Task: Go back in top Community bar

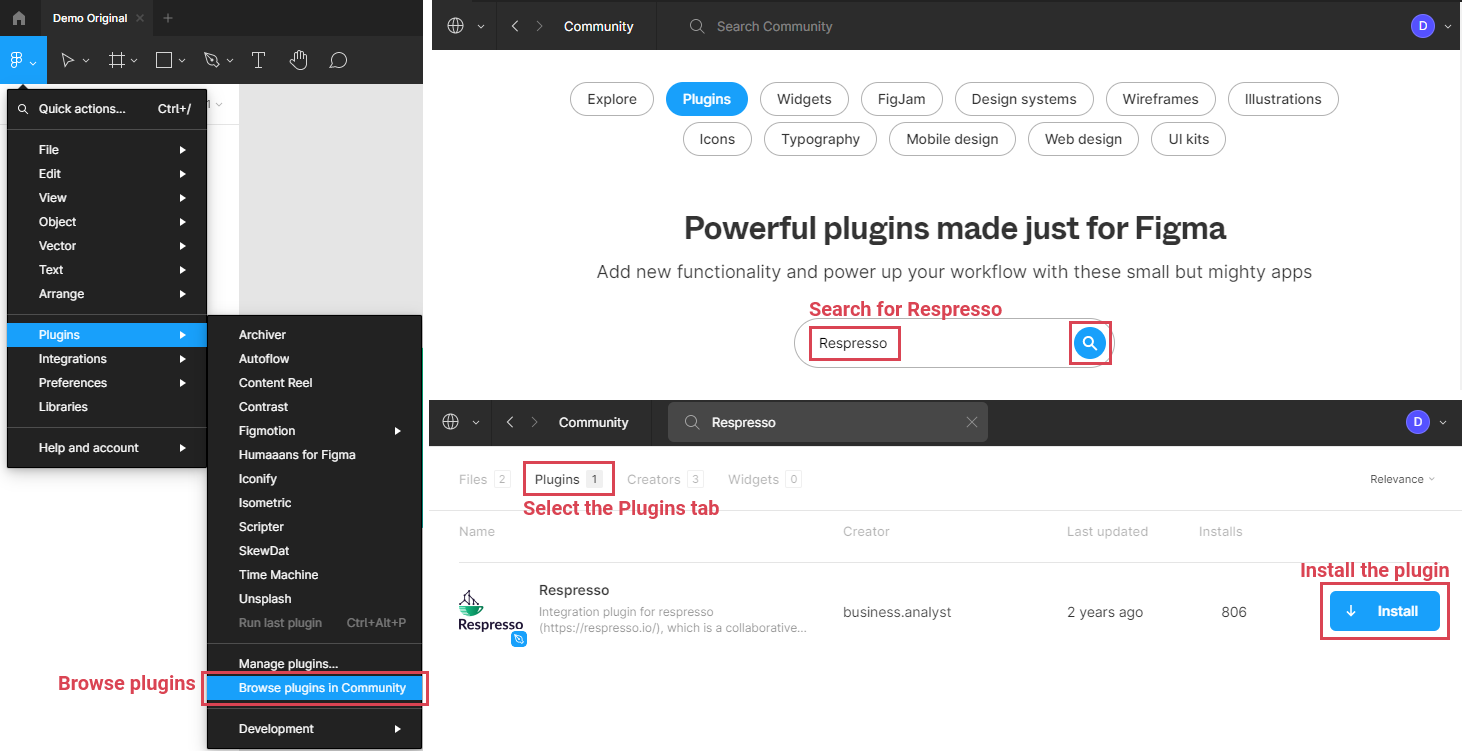Action: pos(515,26)
